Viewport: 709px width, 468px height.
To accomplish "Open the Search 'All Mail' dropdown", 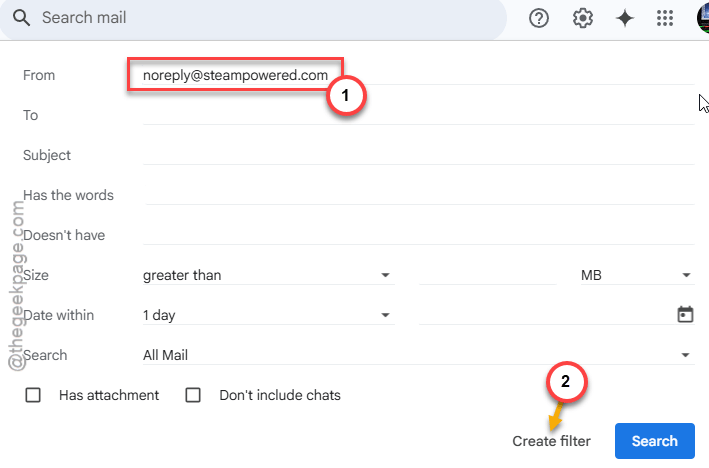I will 418,355.
